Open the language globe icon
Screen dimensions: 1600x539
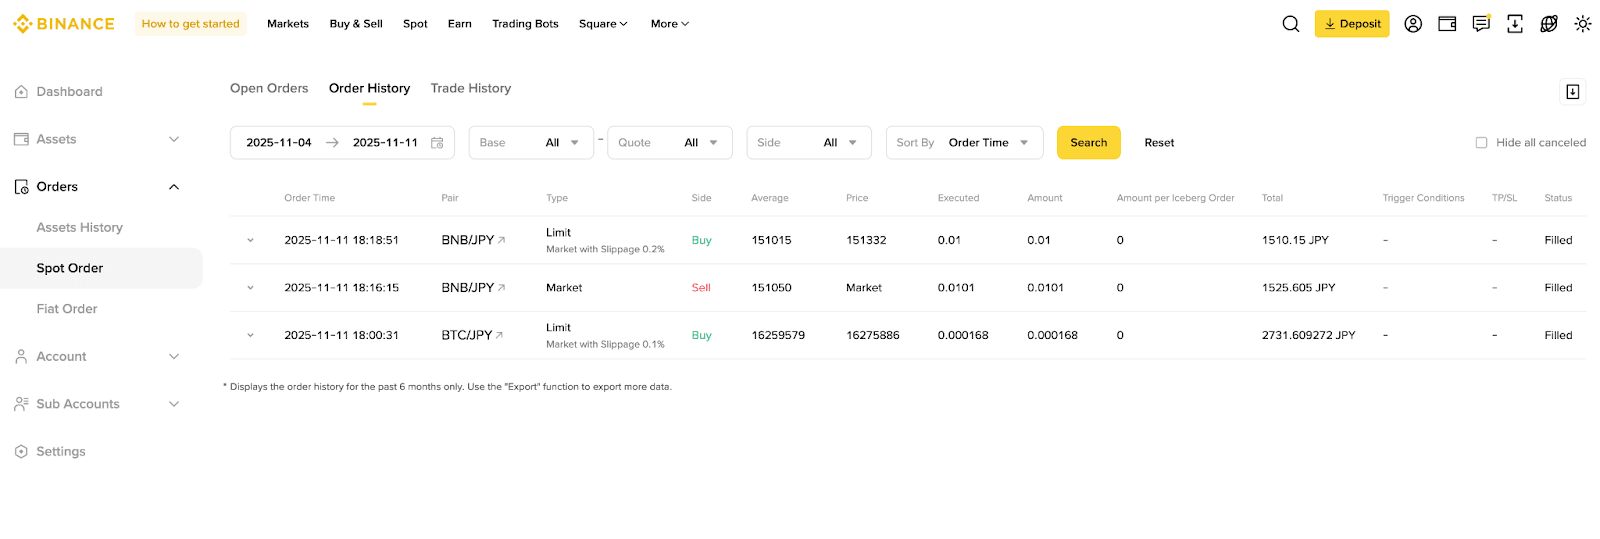click(1549, 24)
